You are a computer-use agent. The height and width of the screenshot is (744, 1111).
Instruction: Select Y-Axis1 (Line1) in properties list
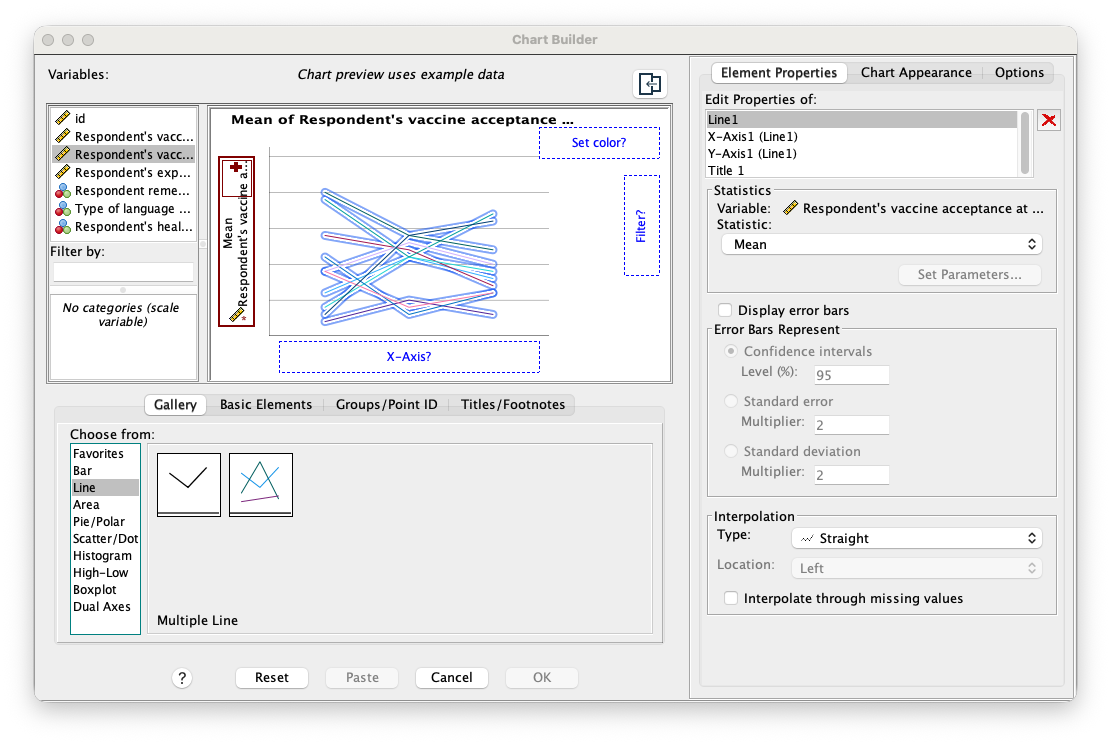[862, 154]
